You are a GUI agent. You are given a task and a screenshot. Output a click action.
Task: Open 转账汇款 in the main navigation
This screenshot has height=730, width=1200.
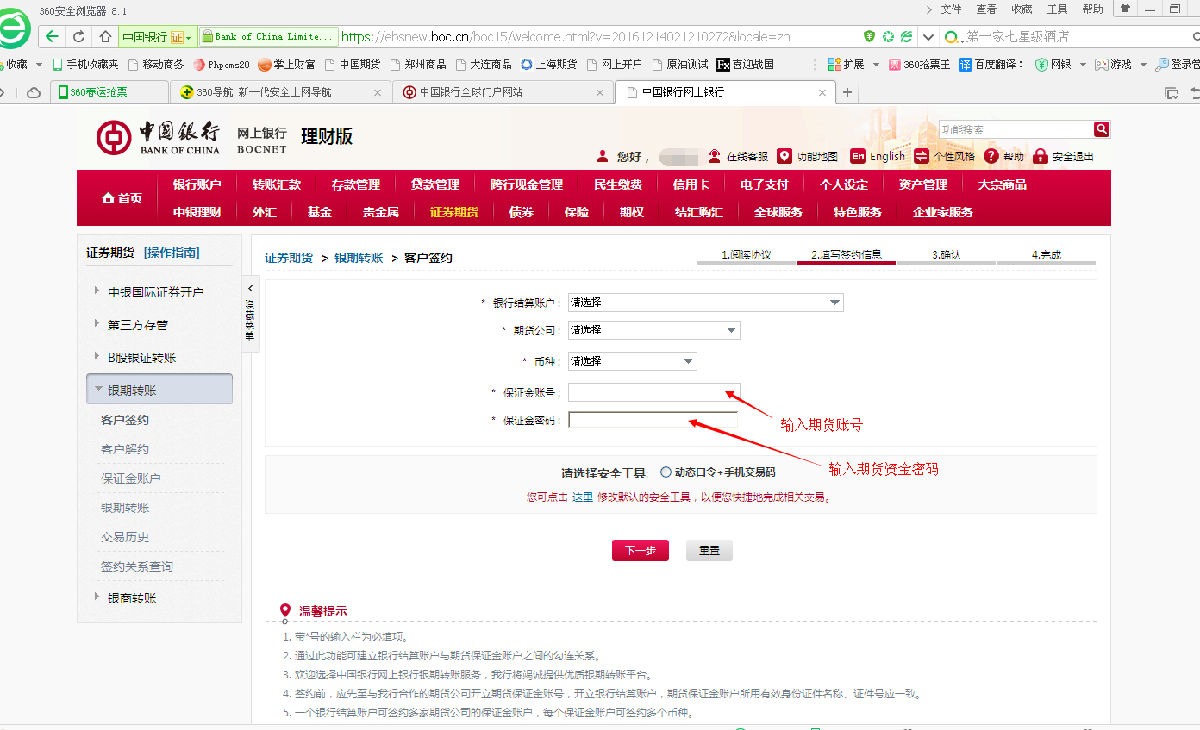tap(276, 184)
